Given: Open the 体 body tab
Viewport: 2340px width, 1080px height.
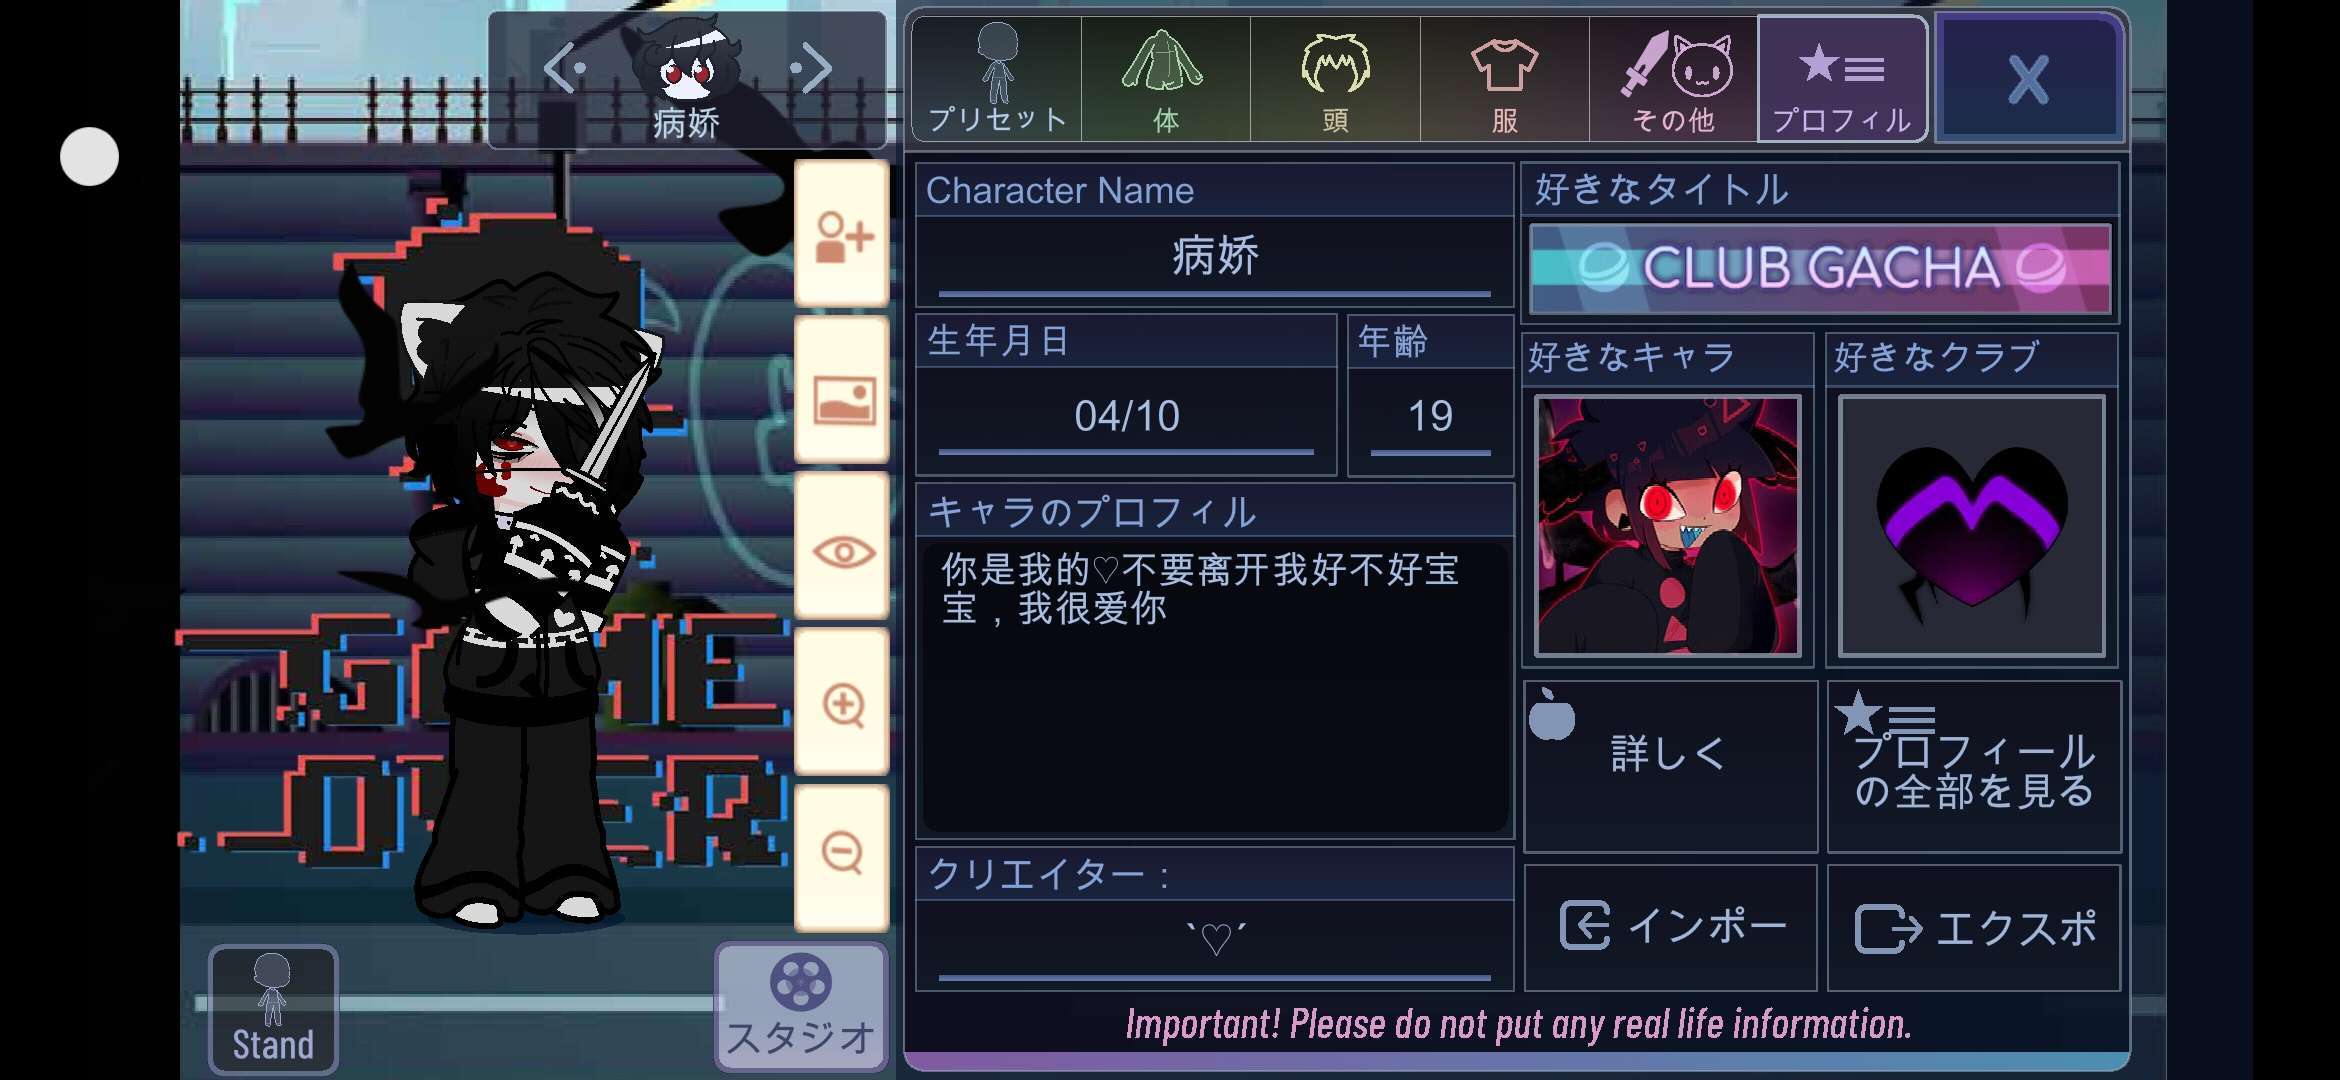Looking at the screenshot, I should (x=1166, y=79).
